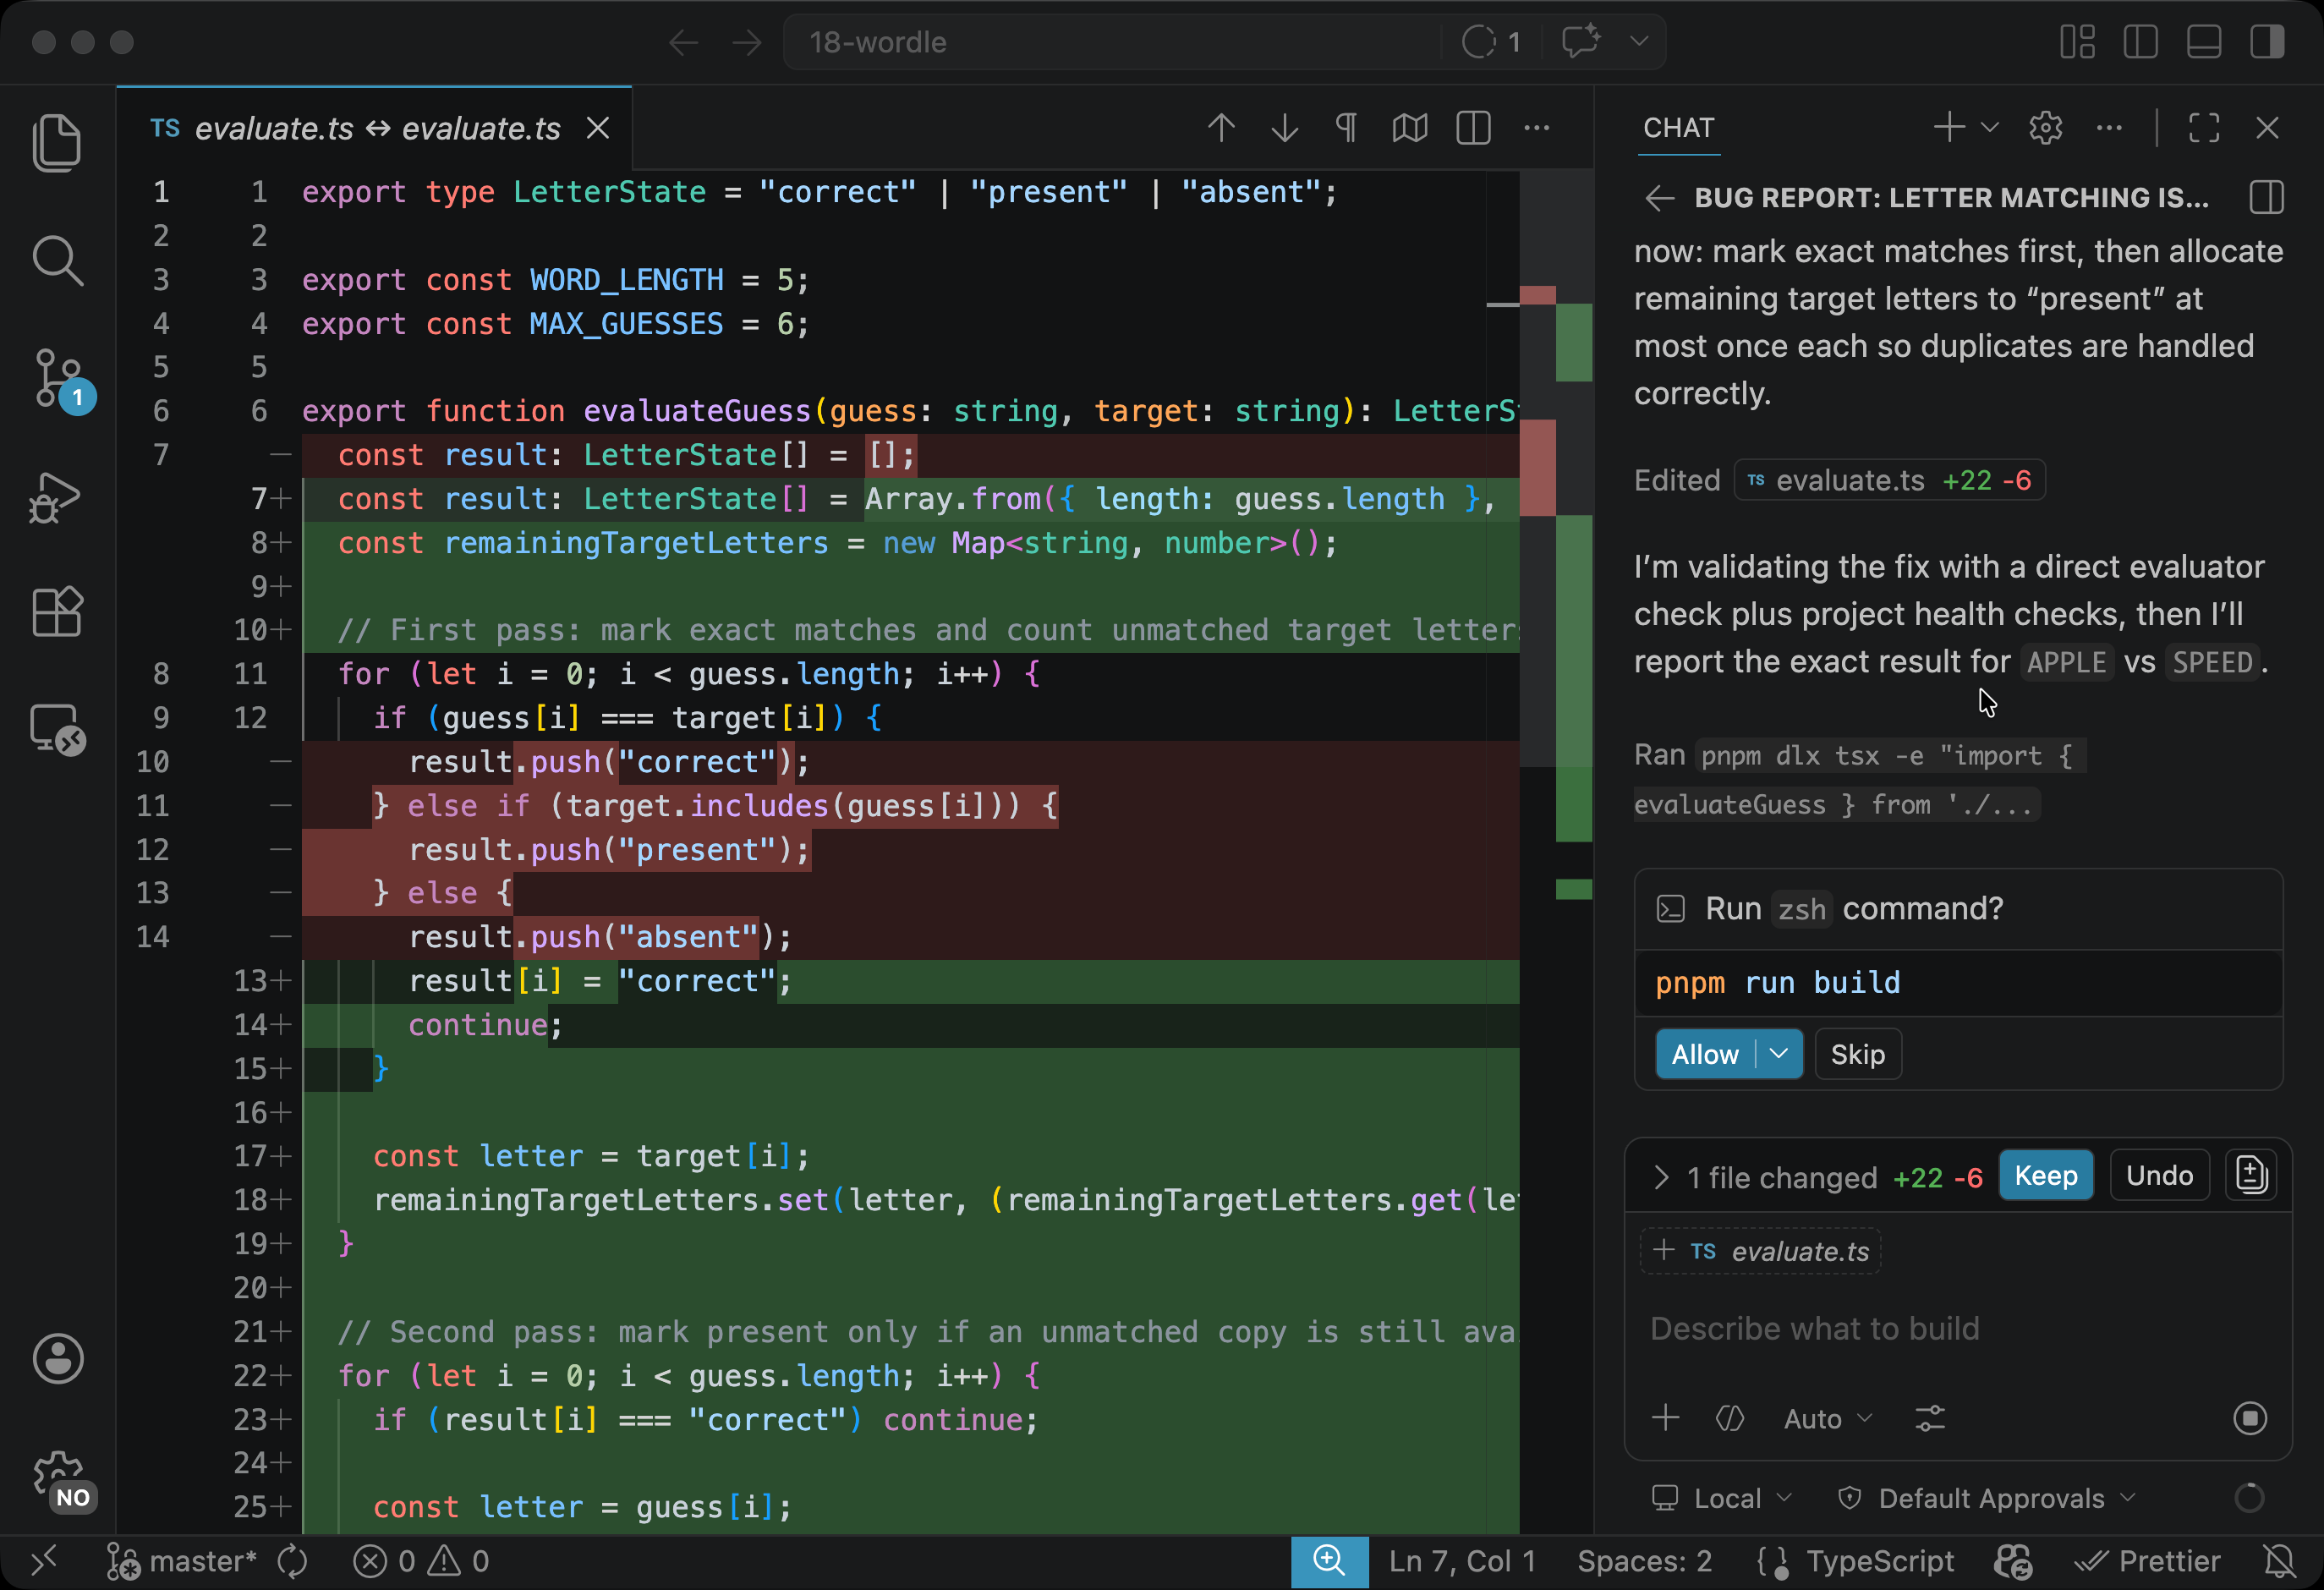Image resolution: width=2324 pixels, height=1590 pixels.
Task: Toggle bottom panel visibility
Action: coord(2204,42)
